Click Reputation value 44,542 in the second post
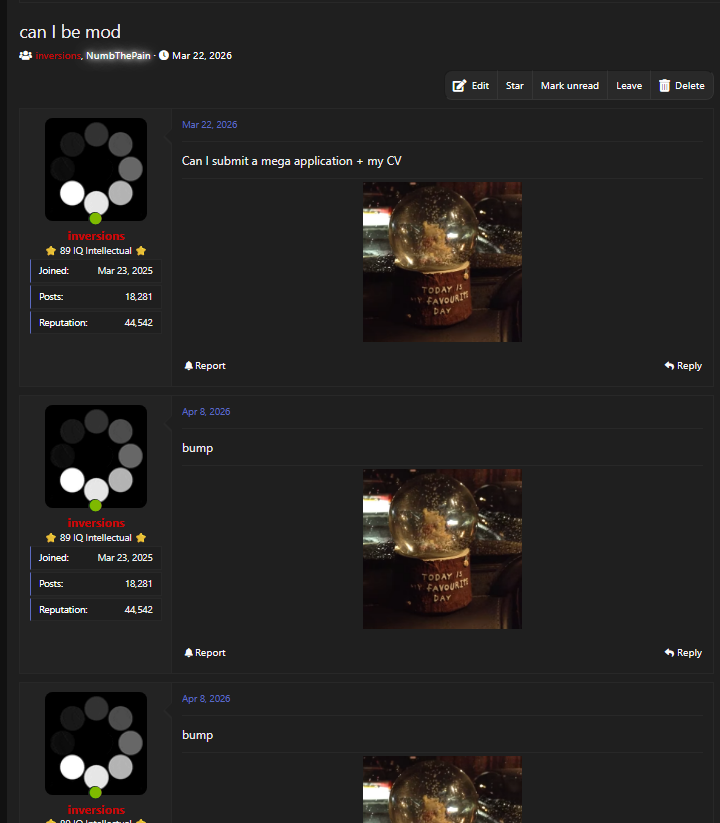 pyautogui.click(x=139, y=610)
